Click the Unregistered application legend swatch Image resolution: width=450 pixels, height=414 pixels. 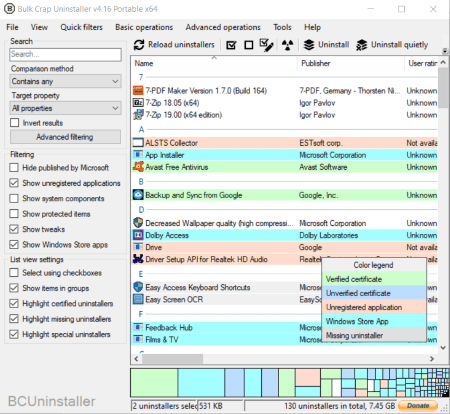pyautogui.click(x=374, y=307)
